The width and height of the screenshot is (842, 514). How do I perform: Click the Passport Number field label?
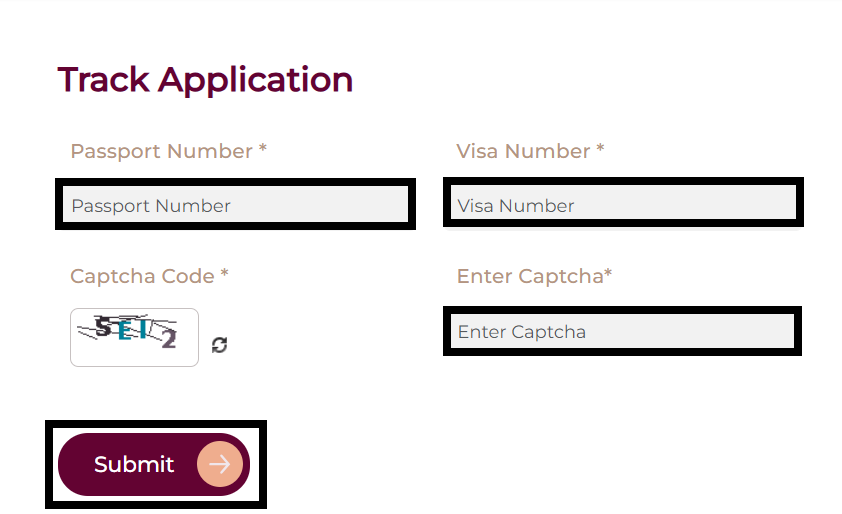click(x=161, y=151)
